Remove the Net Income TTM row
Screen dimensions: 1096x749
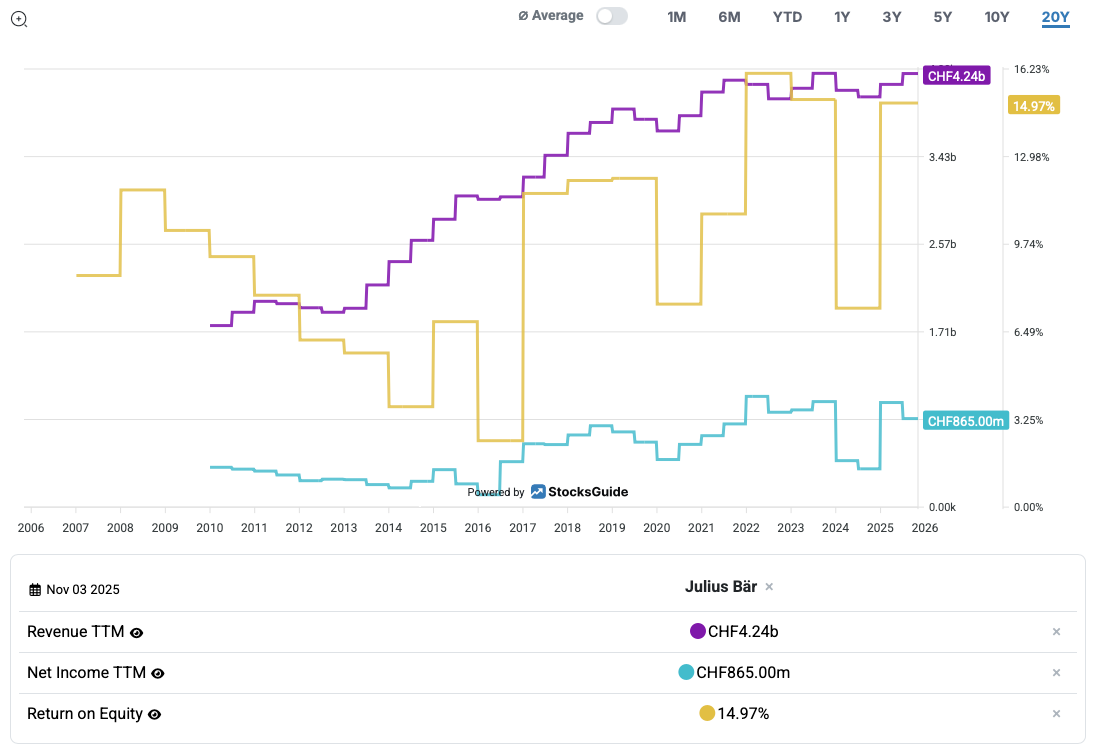tap(1056, 673)
